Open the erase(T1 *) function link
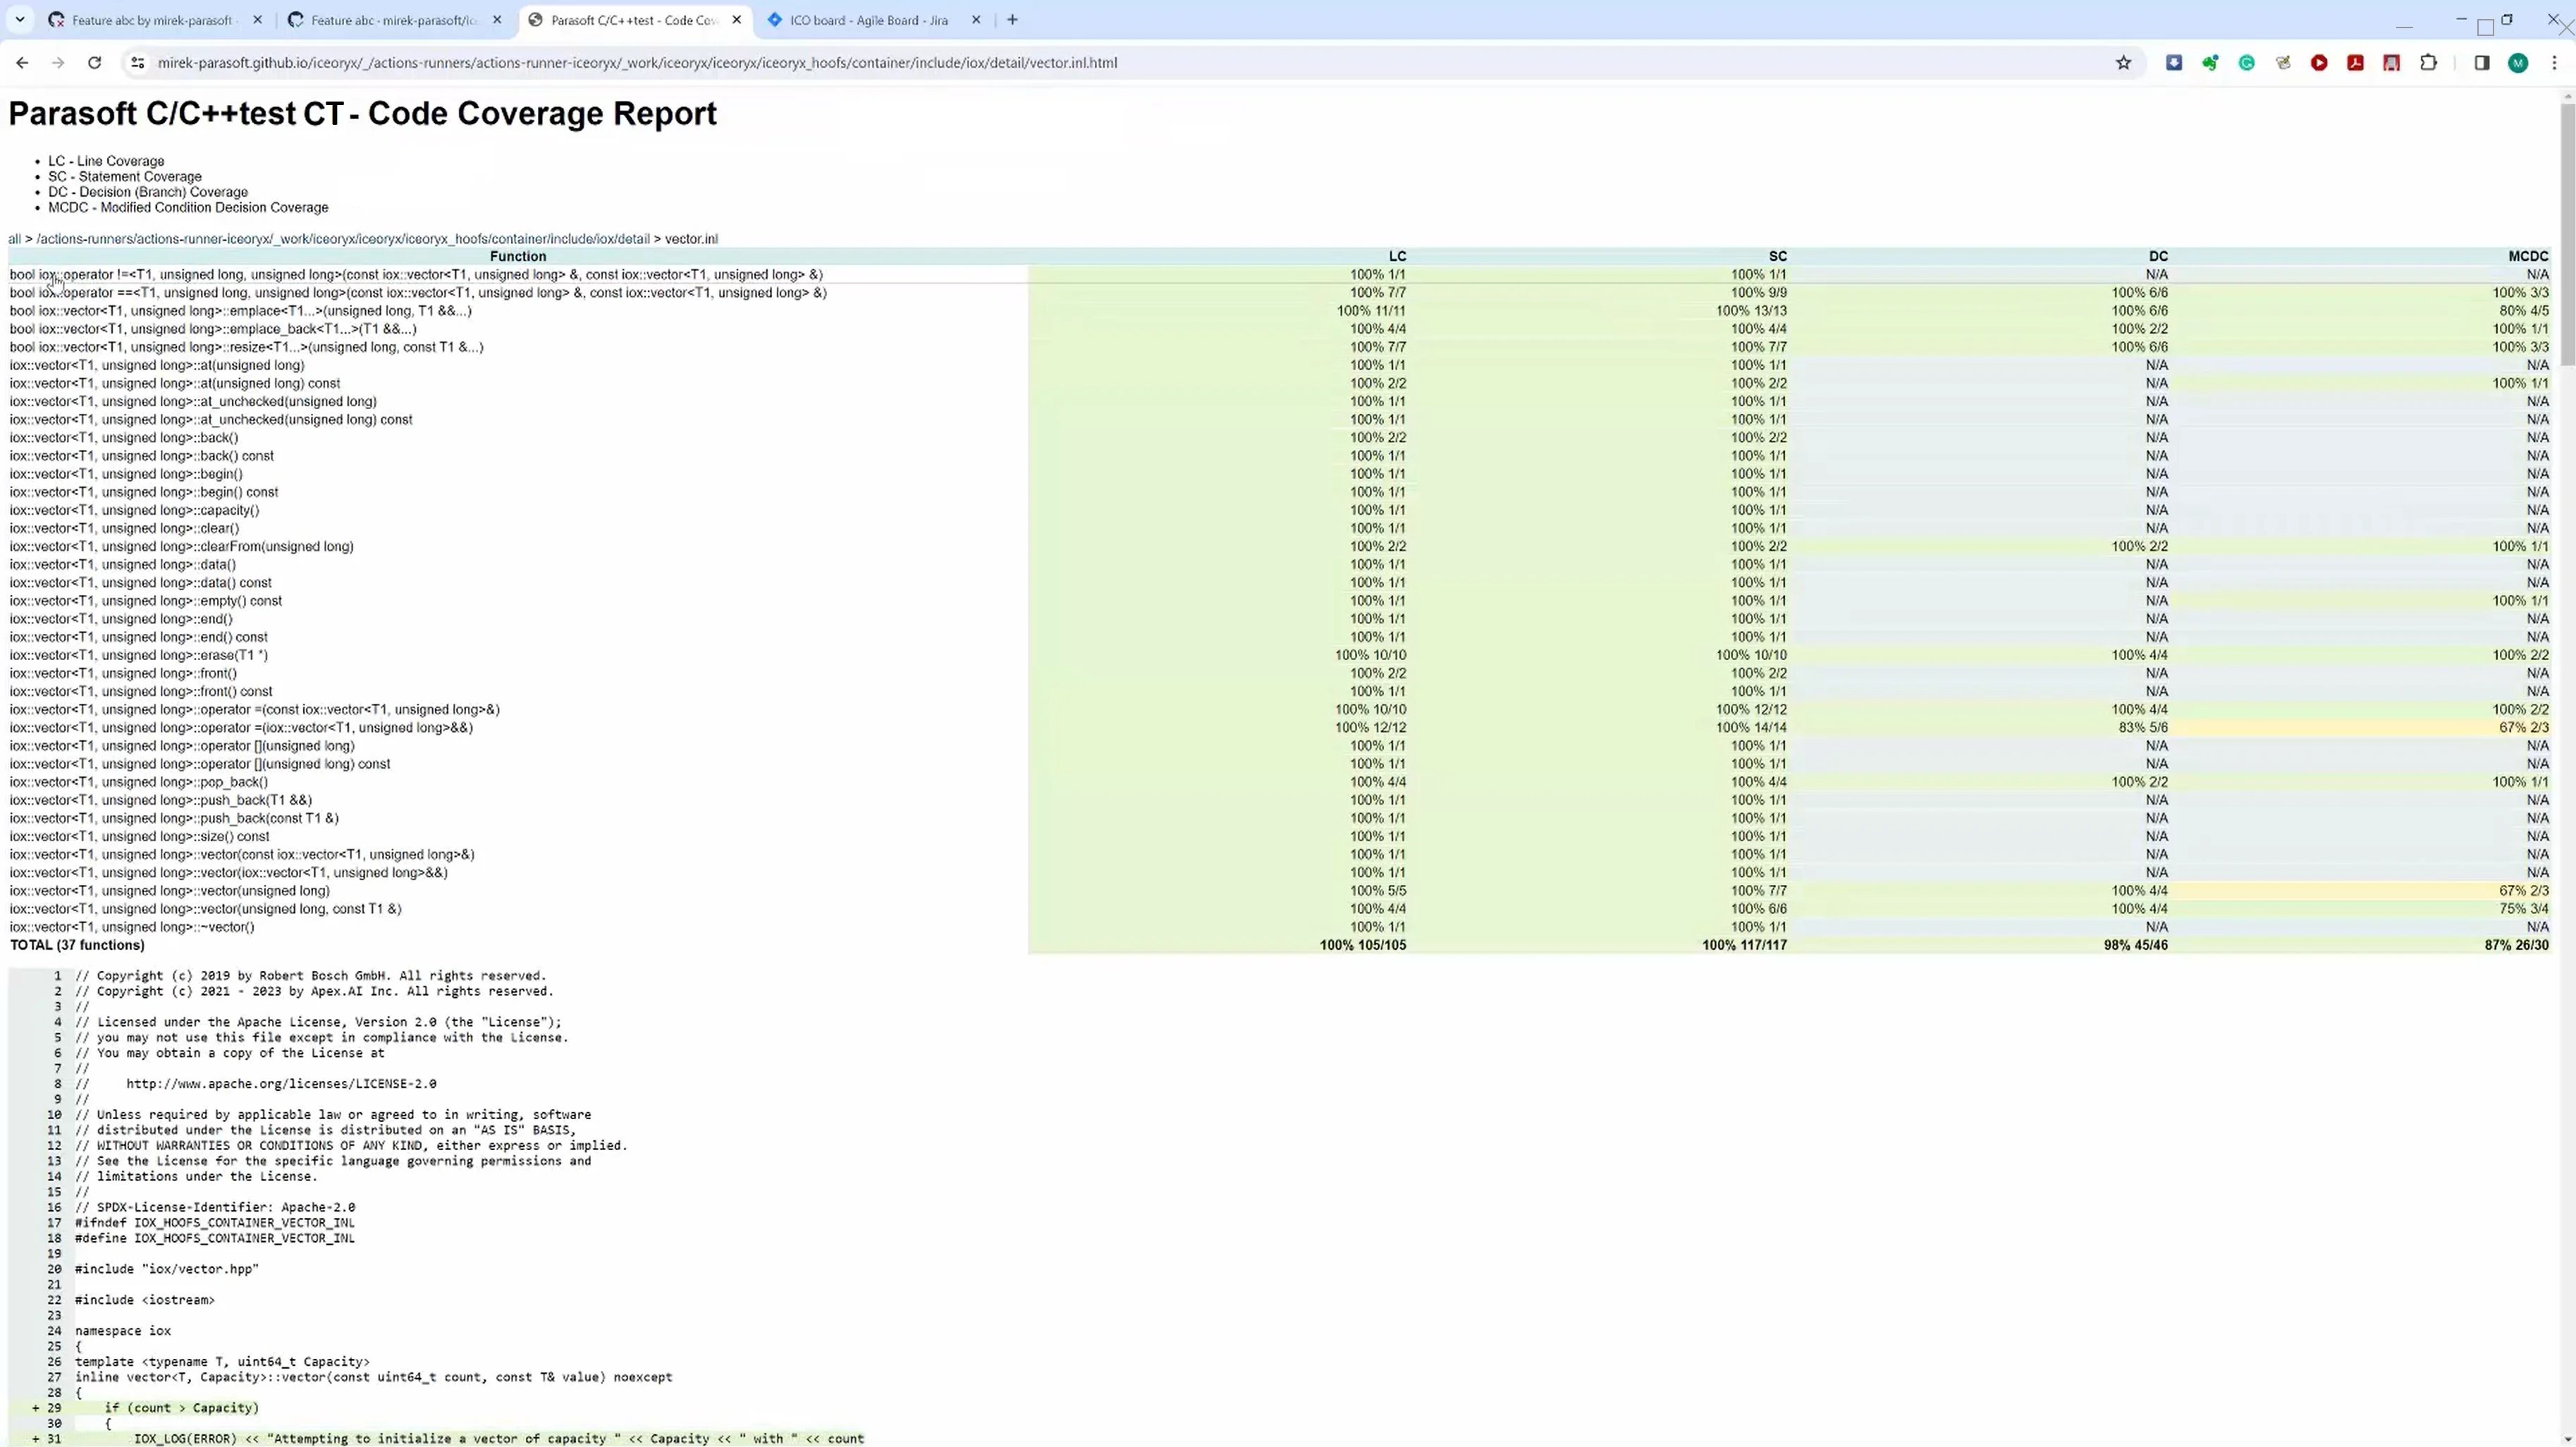The height and width of the screenshot is (1447, 2576). tap(138, 655)
